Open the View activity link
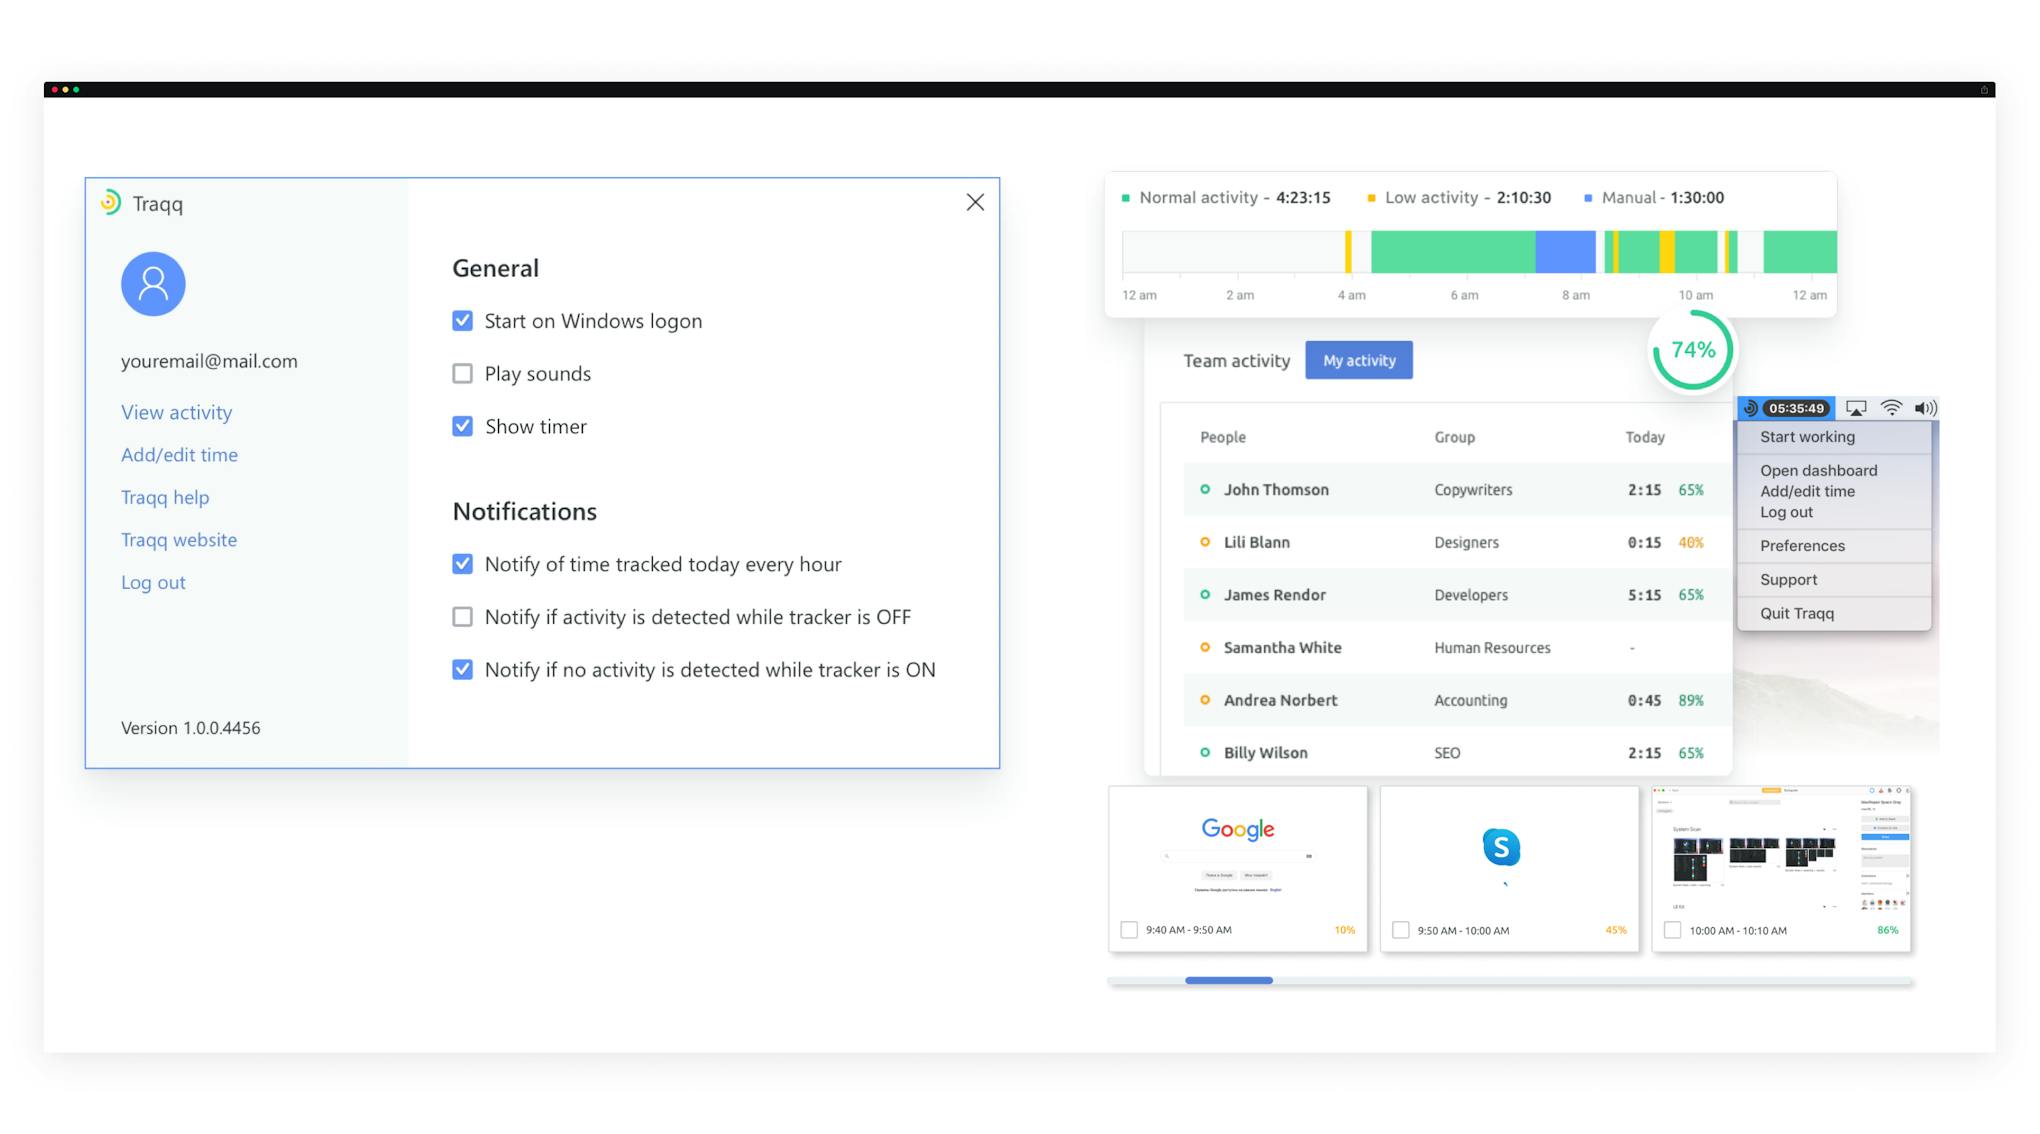2040x1134 pixels. point(177,412)
